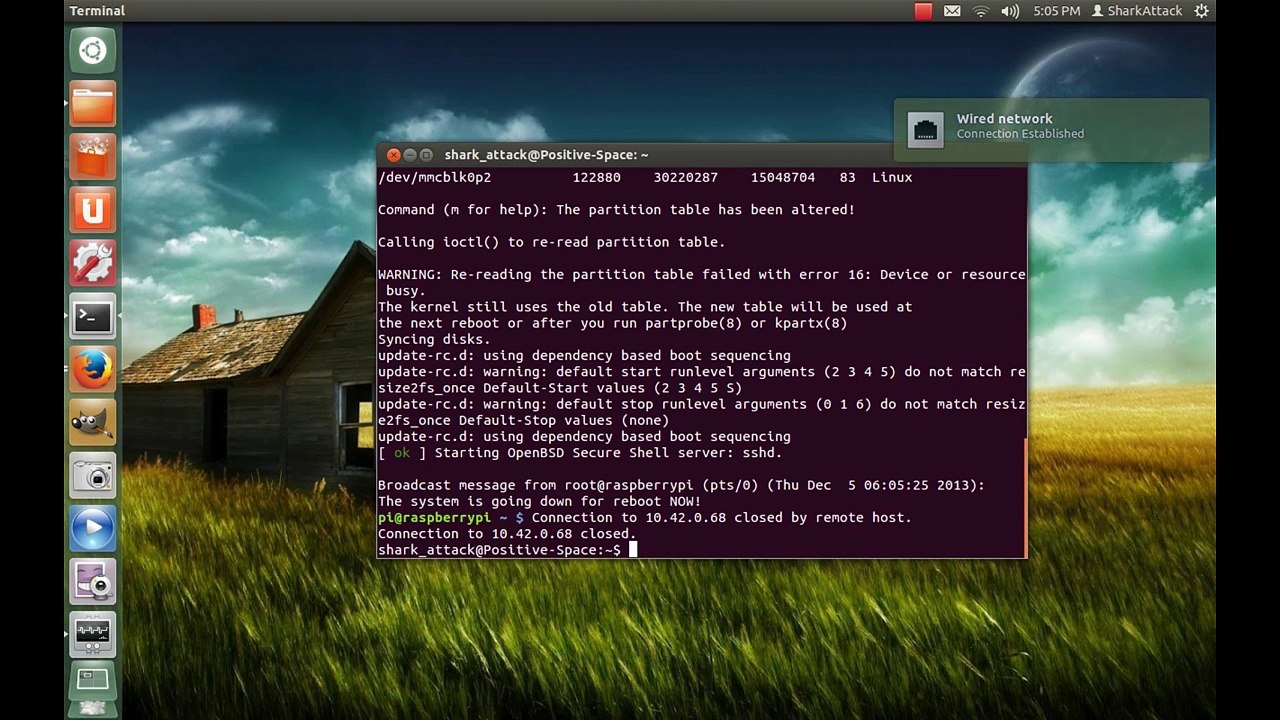This screenshot has width=1280, height=720.
Task: Open System Settings wrench-and-gear icon
Action: [x=93, y=263]
